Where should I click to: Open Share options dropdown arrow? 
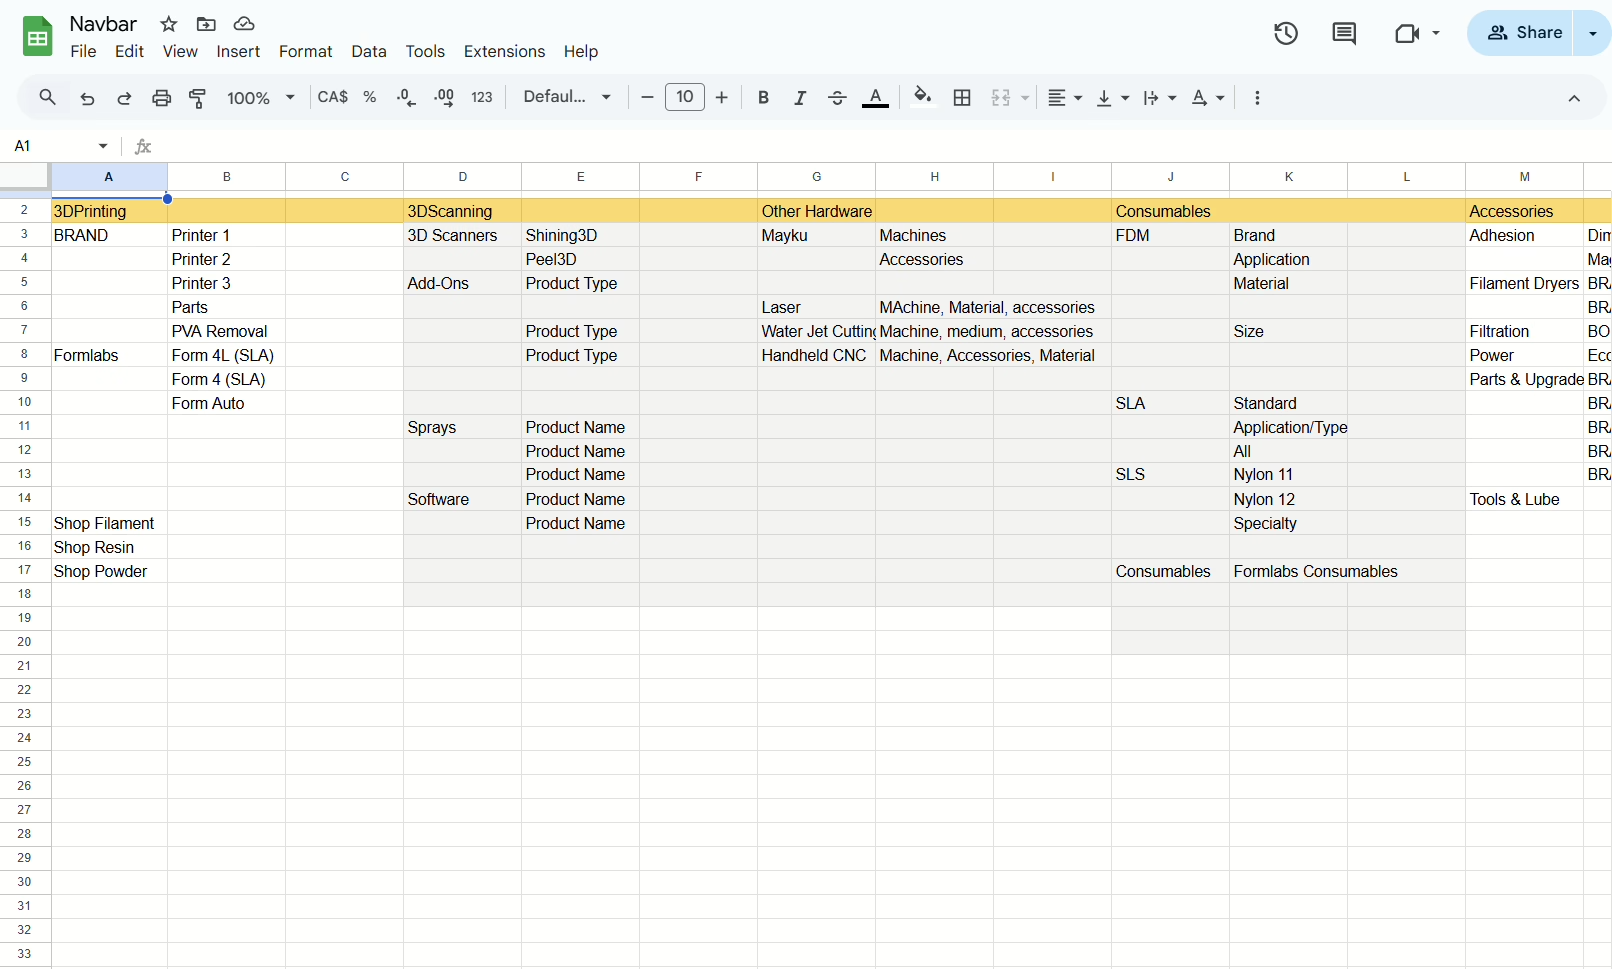tap(1593, 33)
